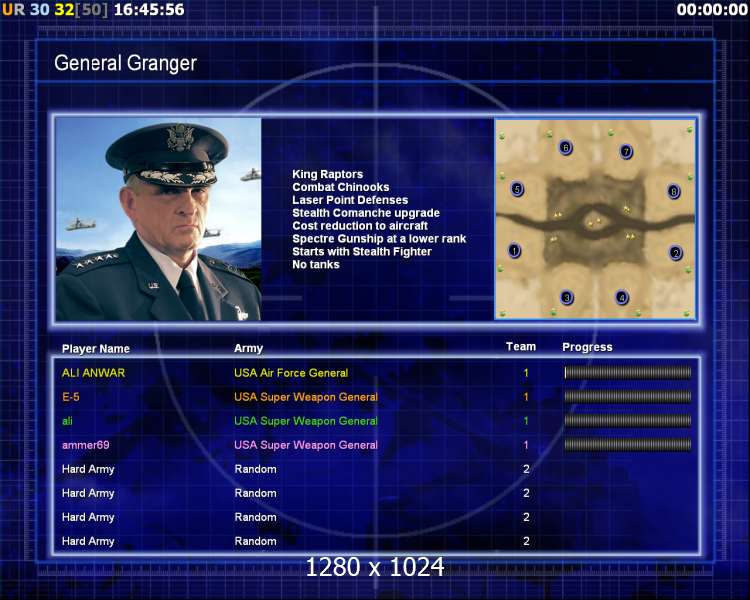Click the 00:00:00 timer at top right
750x600 pixels.
click(x=712, y=9)
